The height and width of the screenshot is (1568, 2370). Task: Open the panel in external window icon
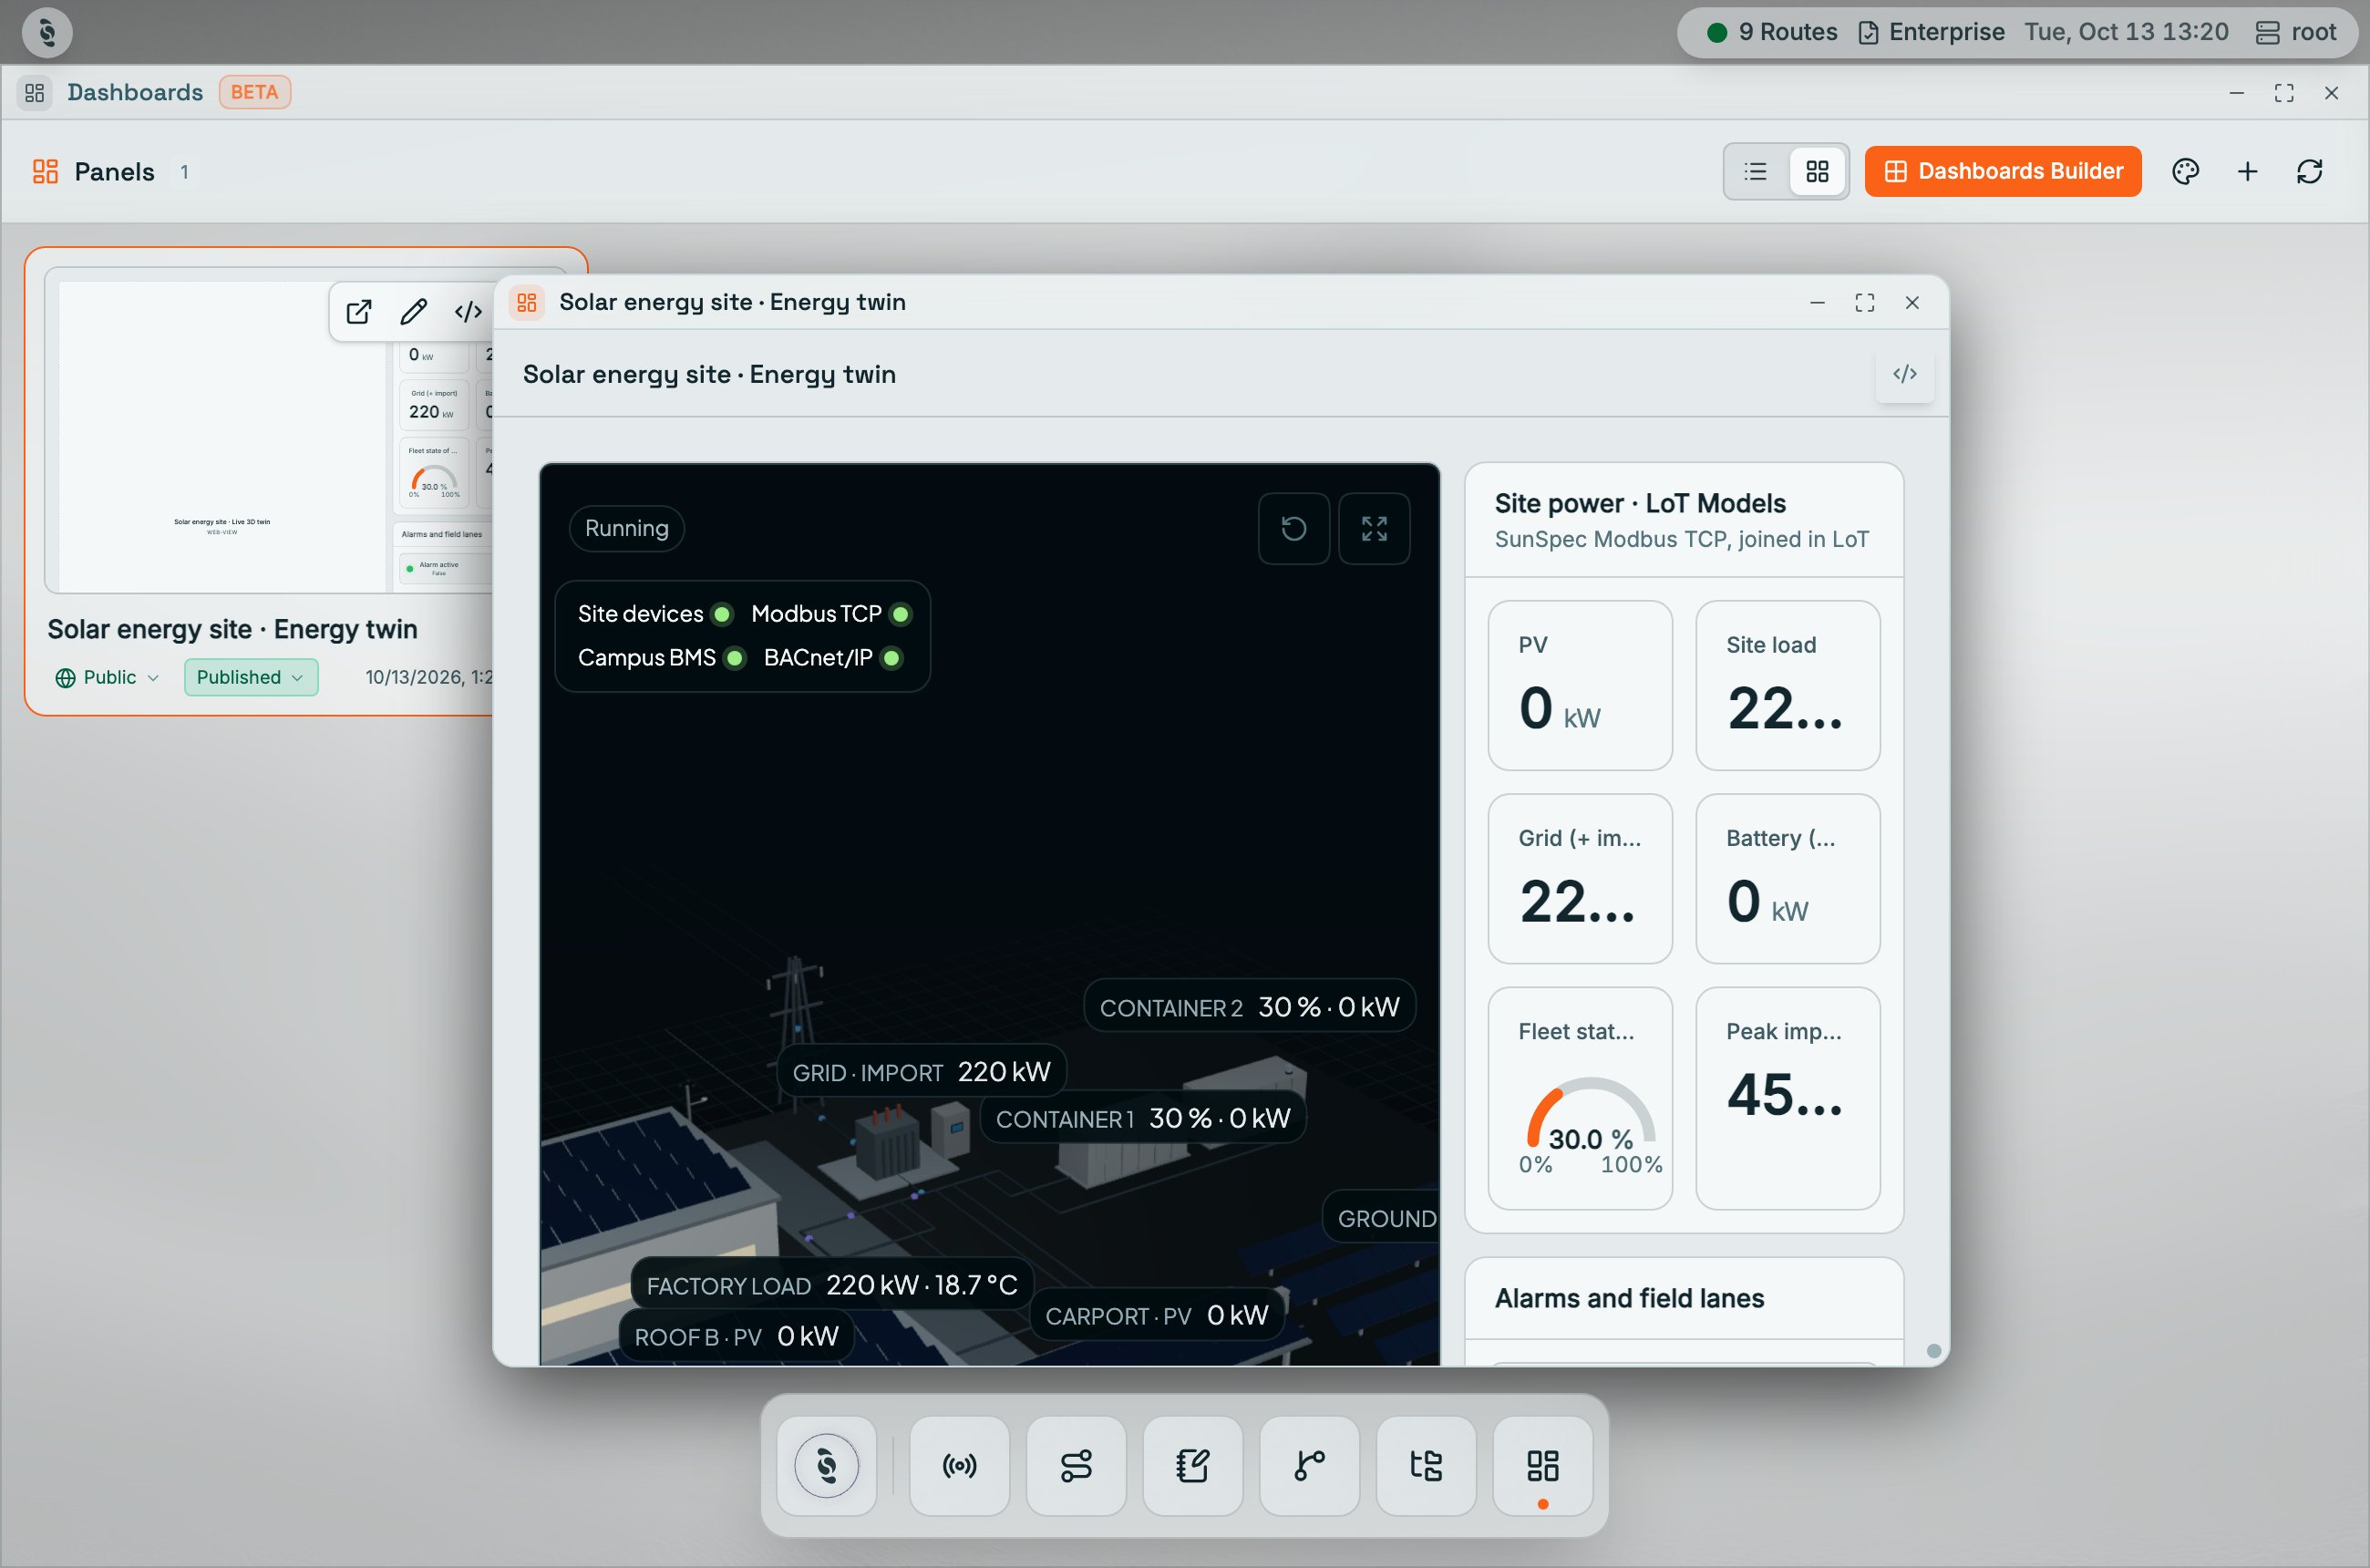pyautogui.click(x=359, y=312)
